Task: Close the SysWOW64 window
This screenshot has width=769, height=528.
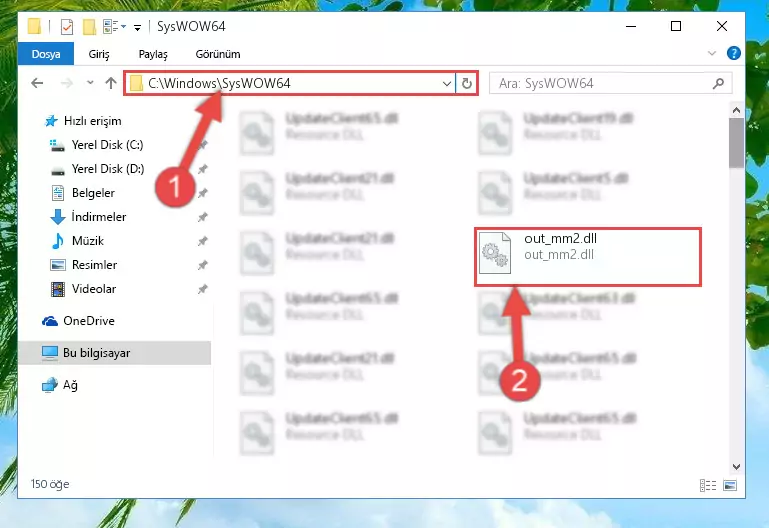Action: pyautogui.click(x=721, y=26)
